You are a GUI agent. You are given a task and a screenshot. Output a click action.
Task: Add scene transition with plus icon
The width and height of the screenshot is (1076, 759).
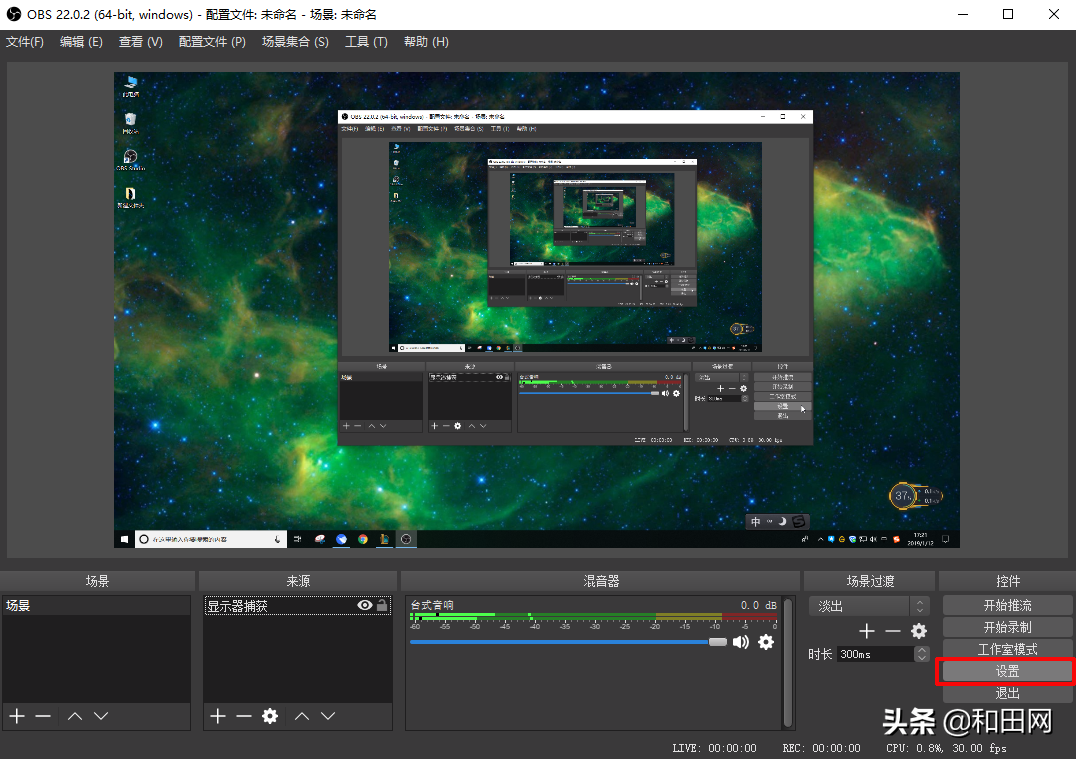click(x=867, y=631)
